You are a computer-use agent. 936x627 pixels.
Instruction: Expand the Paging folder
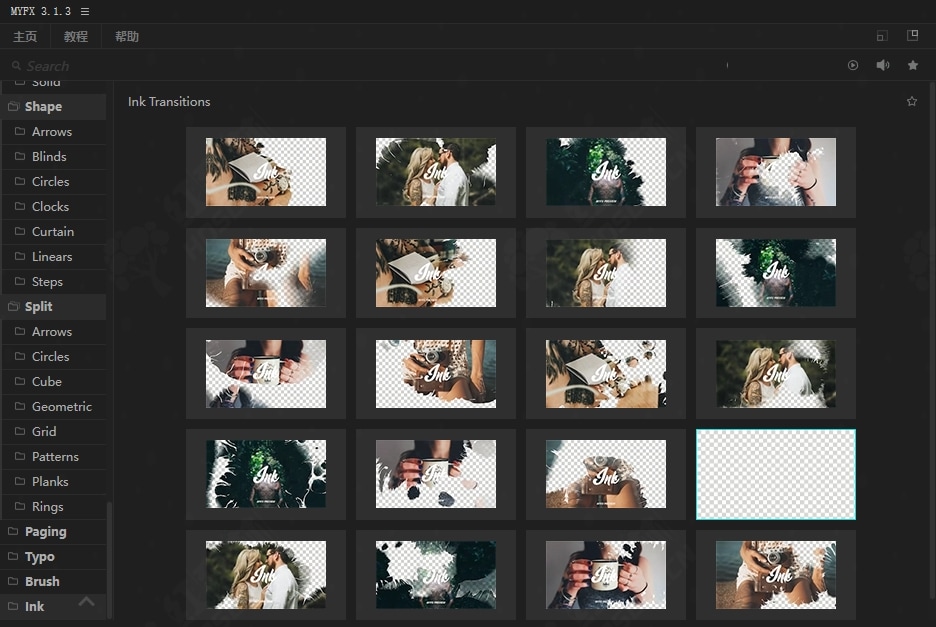pos(54,531)
